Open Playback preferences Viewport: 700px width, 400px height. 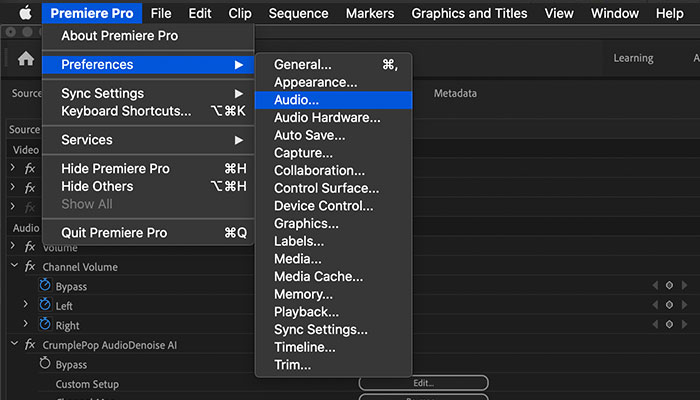coord(333,312)
